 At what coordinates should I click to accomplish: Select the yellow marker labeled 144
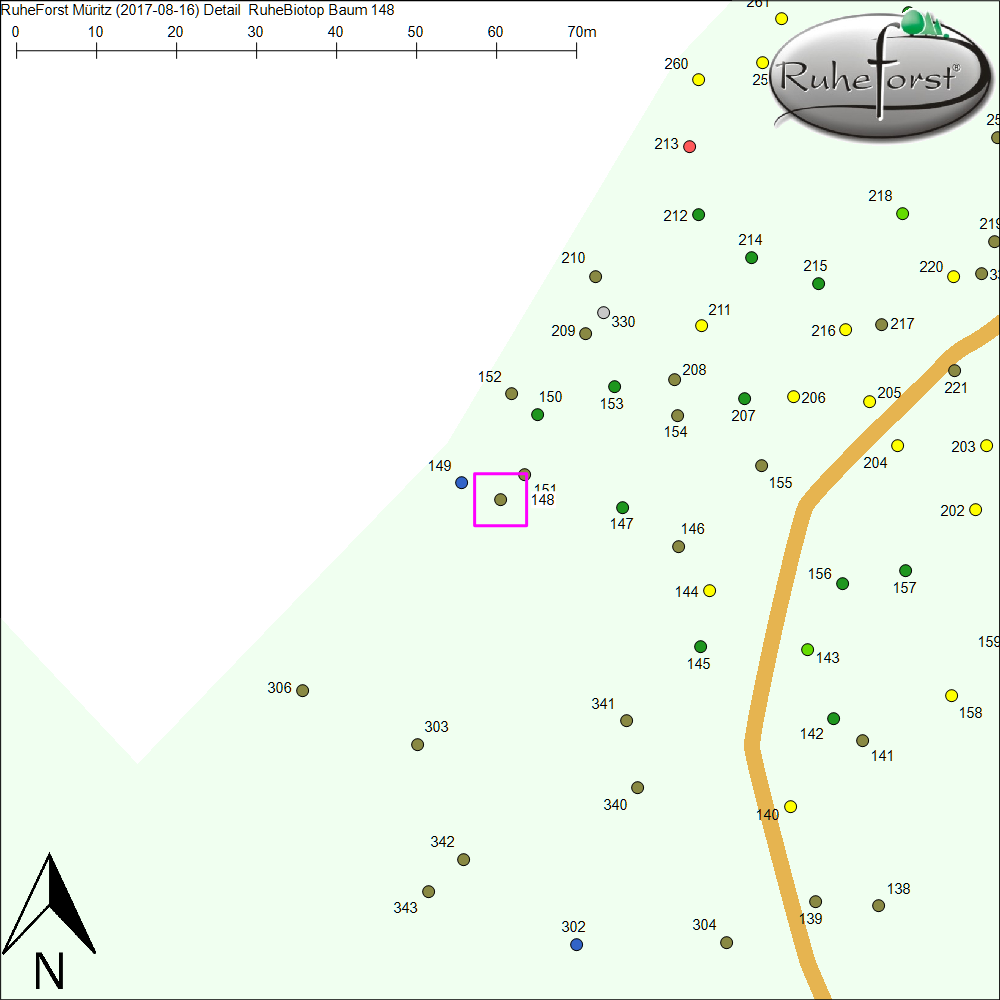tap(710, 590)
